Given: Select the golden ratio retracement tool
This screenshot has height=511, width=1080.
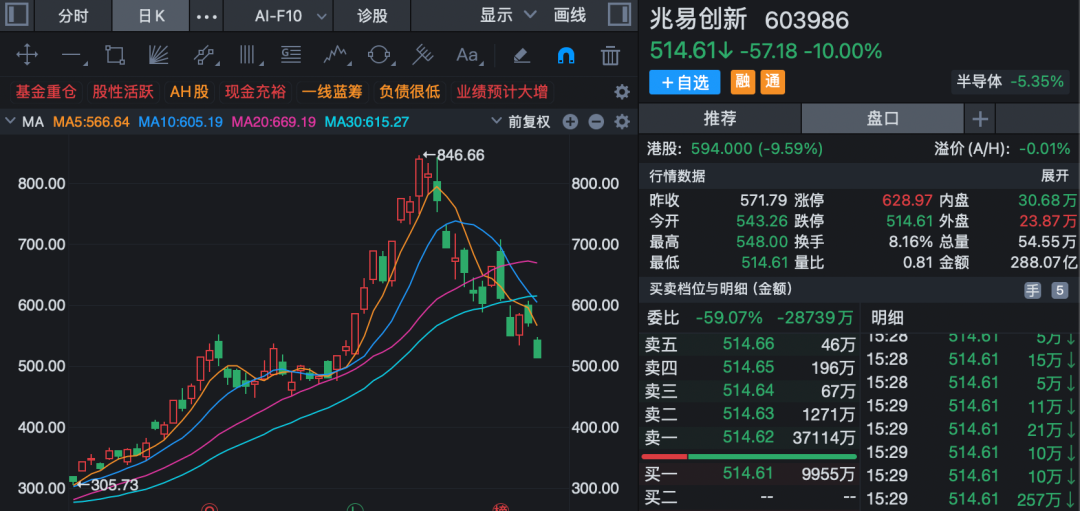Looking at the screenshot, I should (x=291, y=54).
